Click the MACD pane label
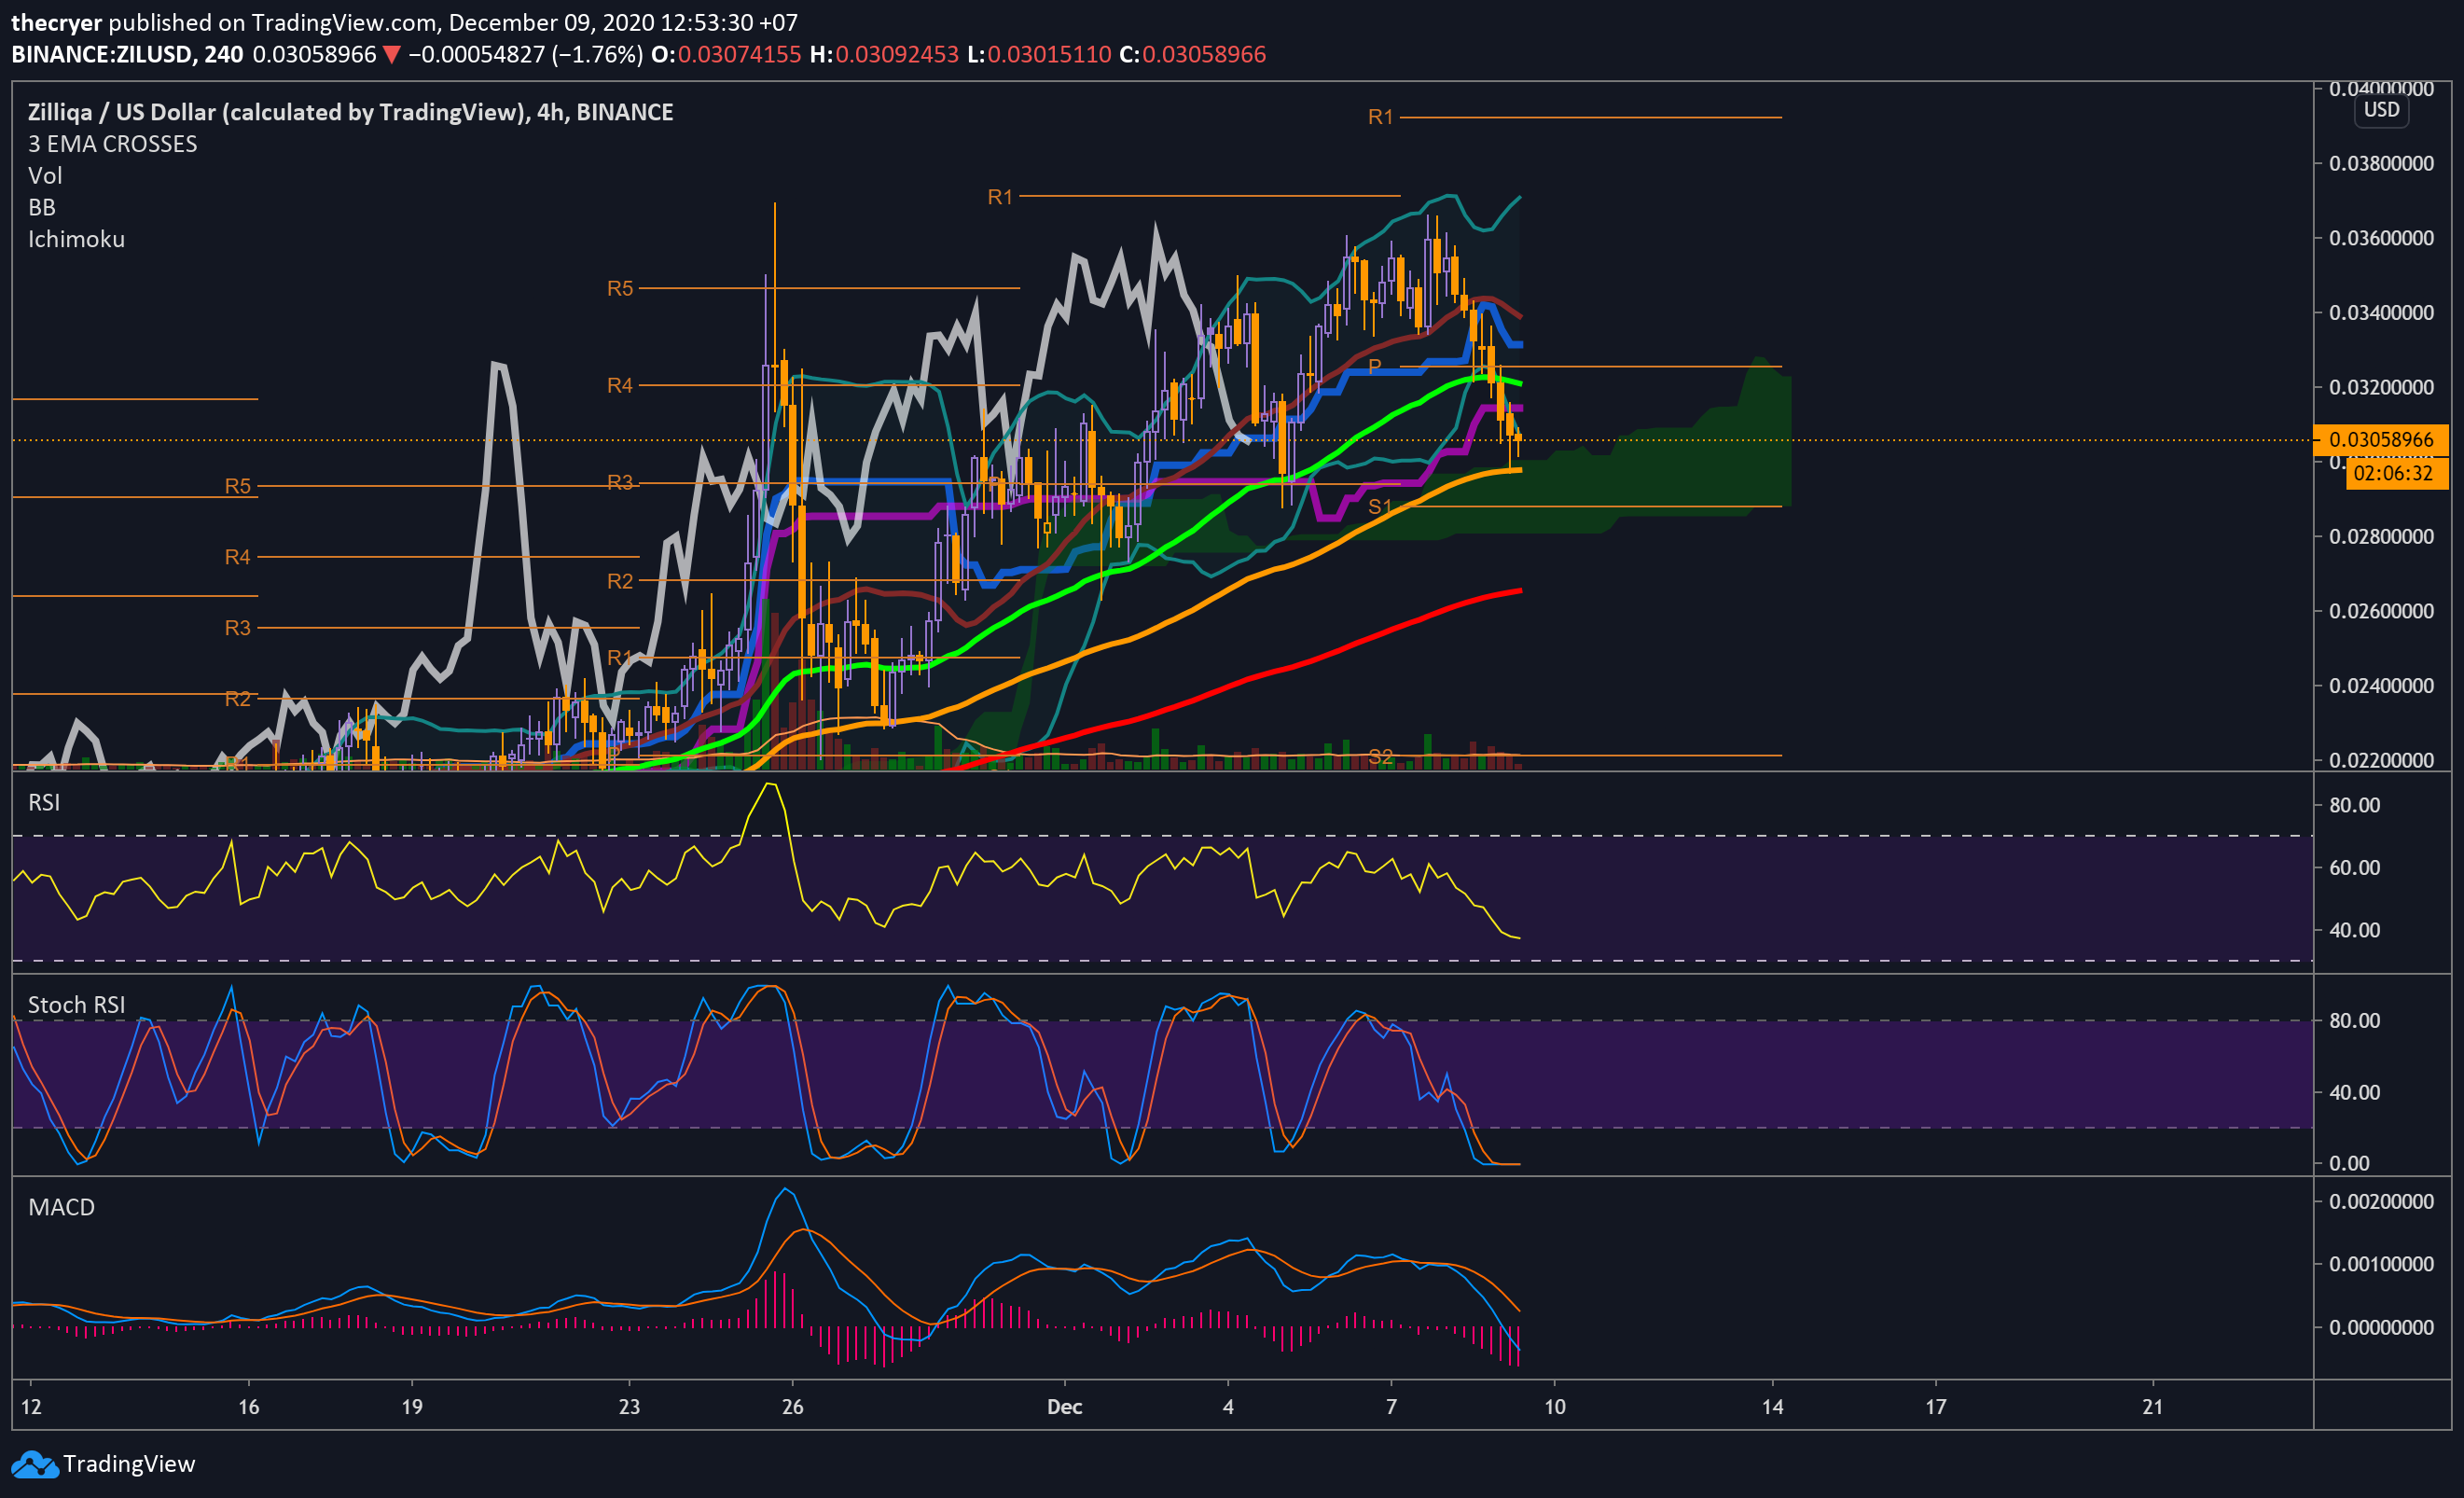 [61, 1207]
